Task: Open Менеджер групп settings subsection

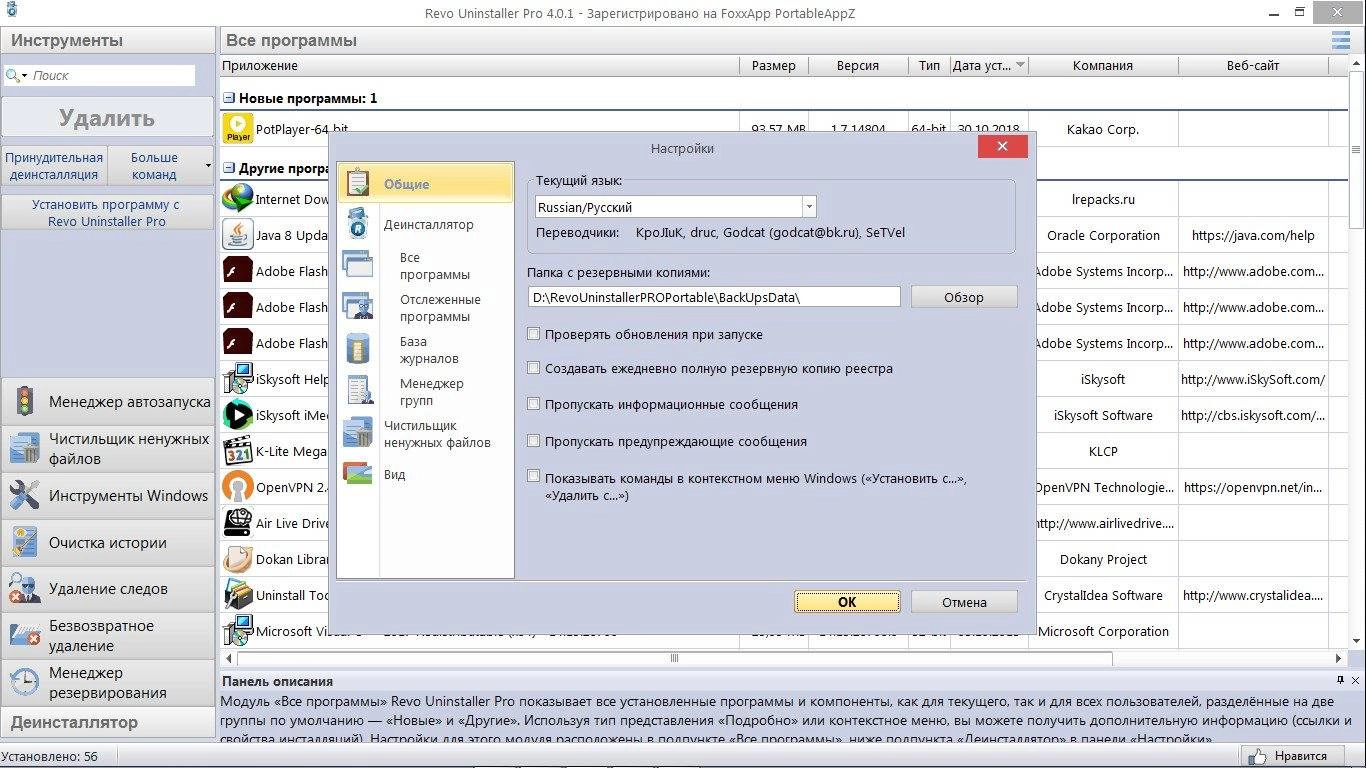Action: 431,392
